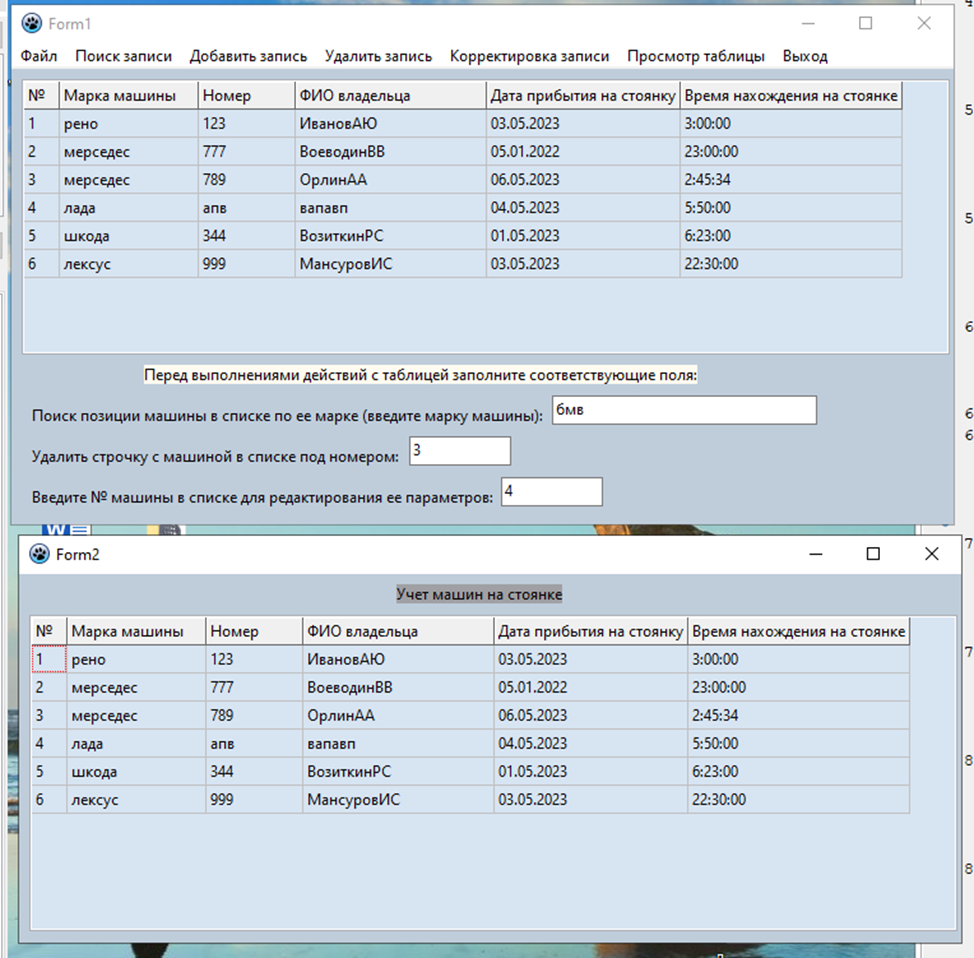Click the ВоеводинВВ owner cell in Form1
Image resolution: width=974 pixels, height=958 pixels.
click(x=389, y=152)
